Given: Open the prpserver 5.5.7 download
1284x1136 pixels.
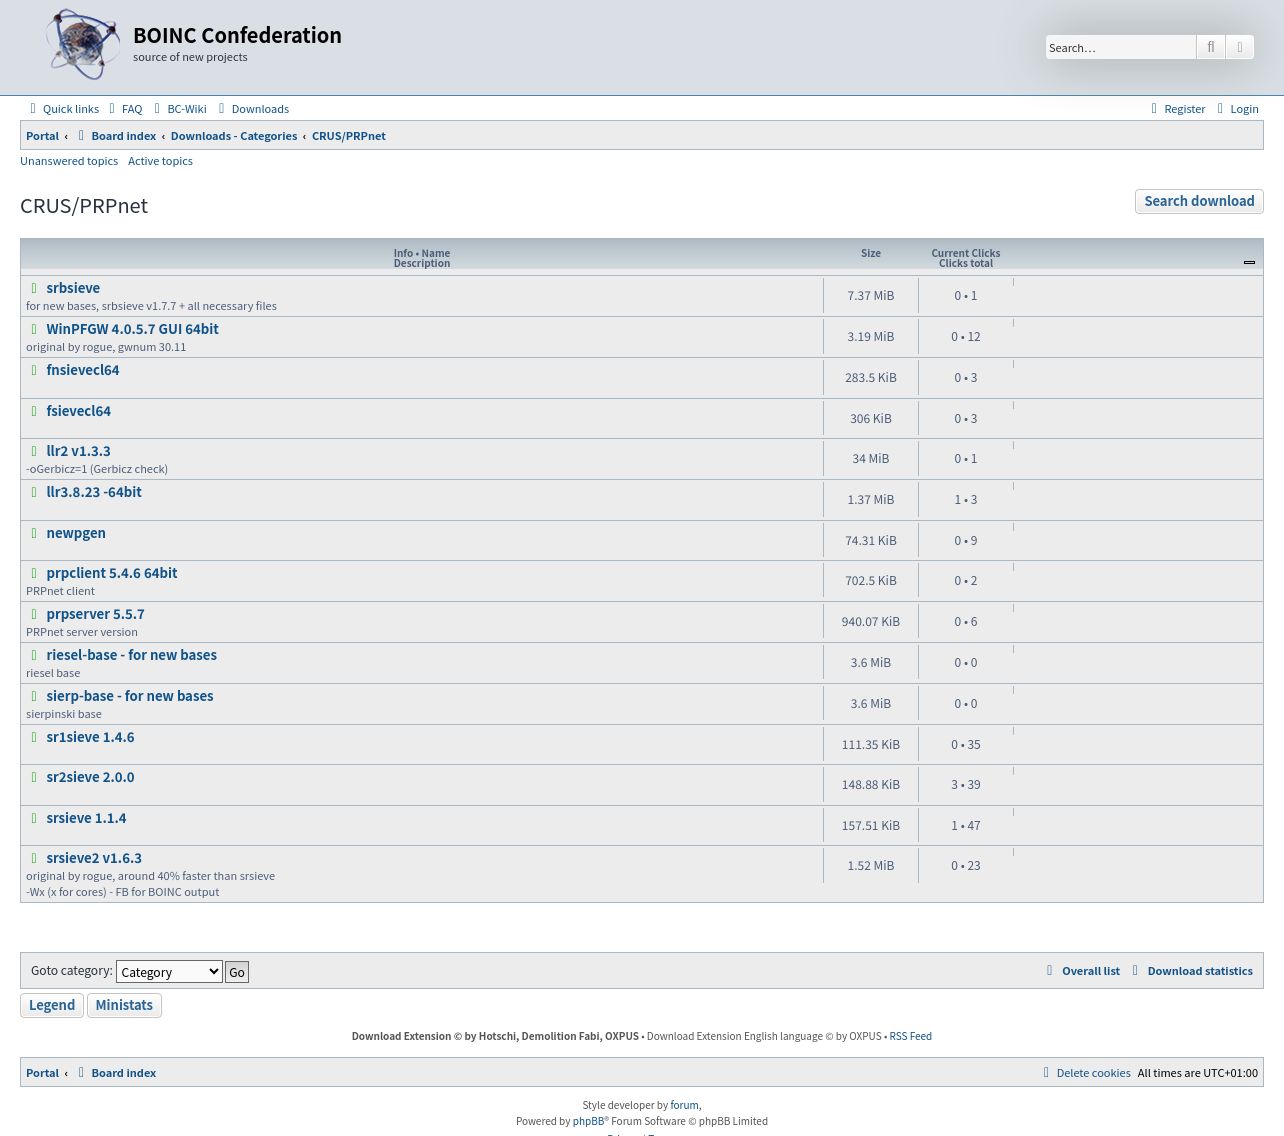Looking at the screenshot, I should tap(95, 614).
